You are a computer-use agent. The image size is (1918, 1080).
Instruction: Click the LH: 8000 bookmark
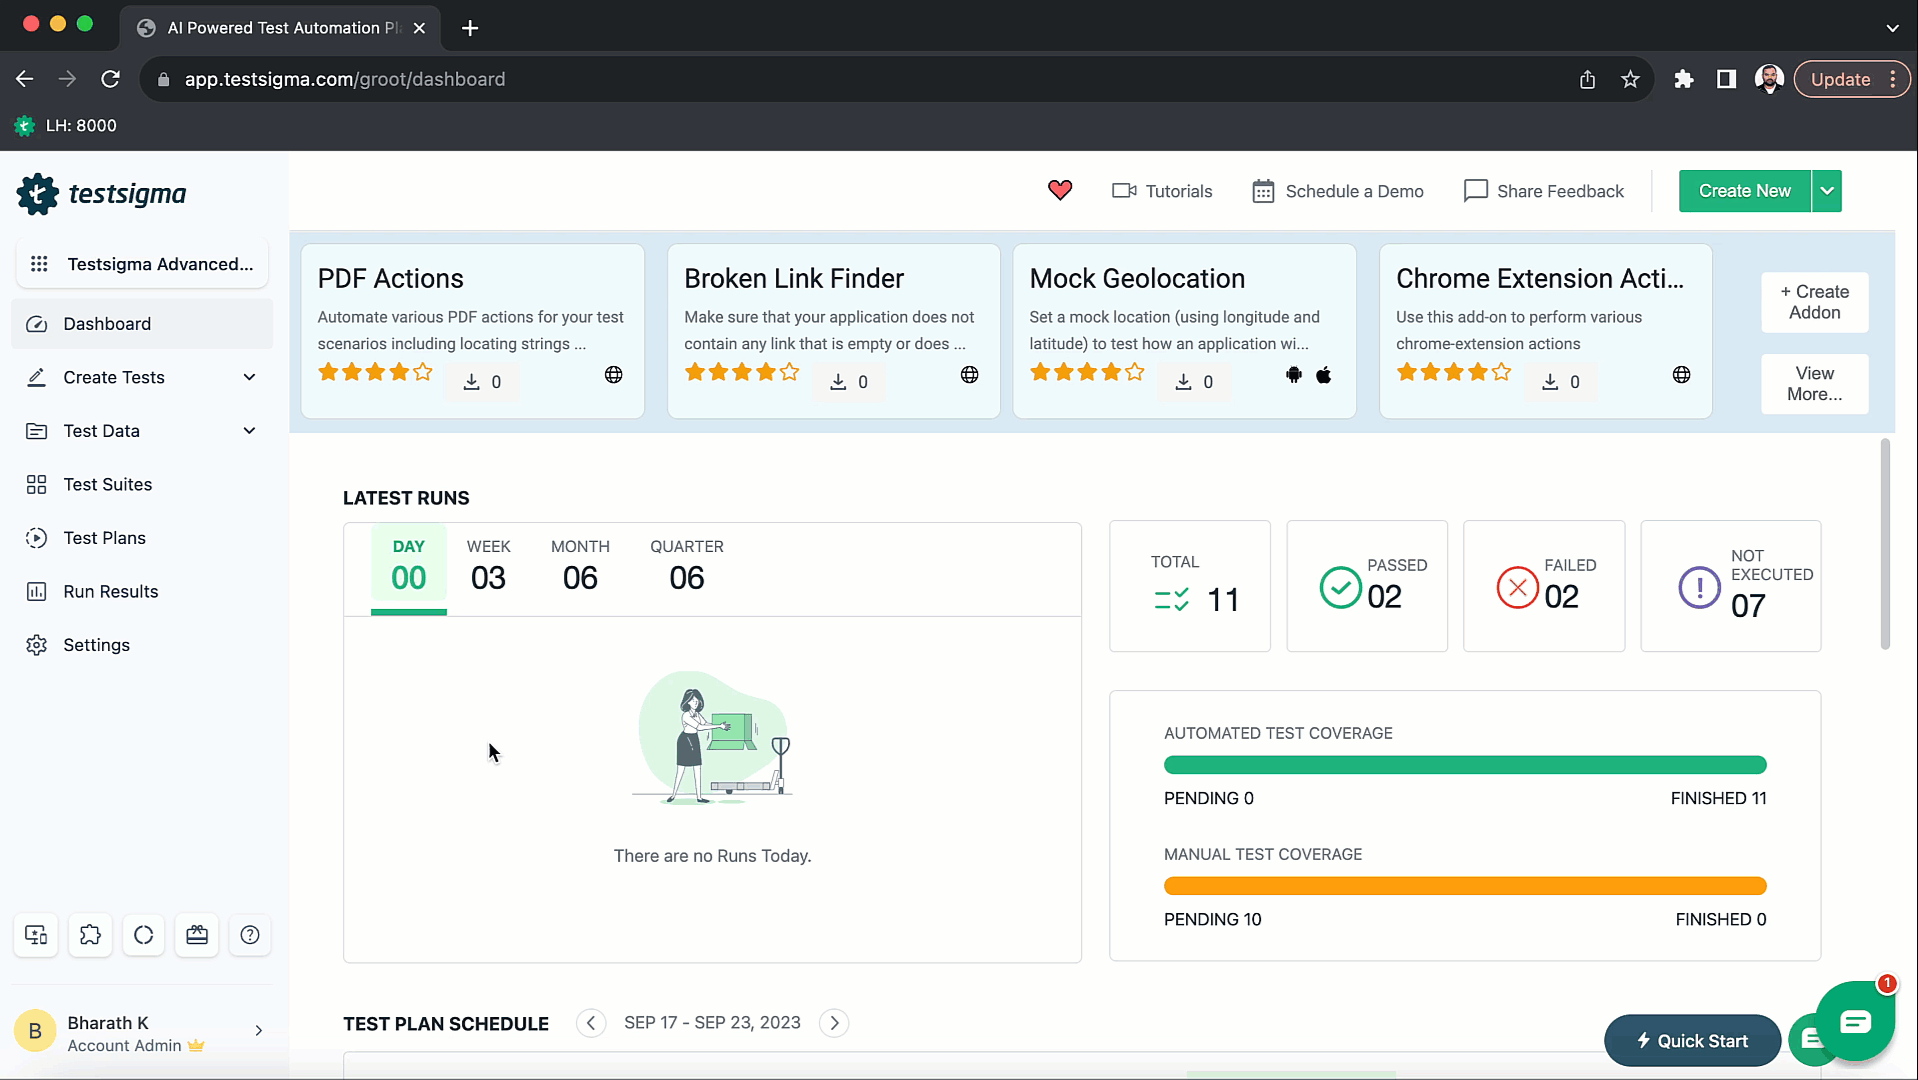click(x=66, y=125)
